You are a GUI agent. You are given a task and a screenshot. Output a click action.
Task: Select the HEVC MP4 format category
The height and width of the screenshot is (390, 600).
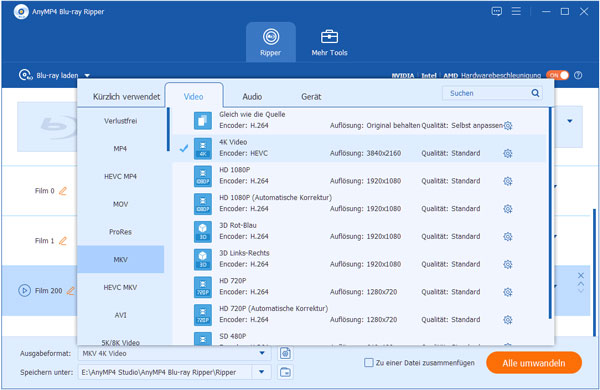121,176
